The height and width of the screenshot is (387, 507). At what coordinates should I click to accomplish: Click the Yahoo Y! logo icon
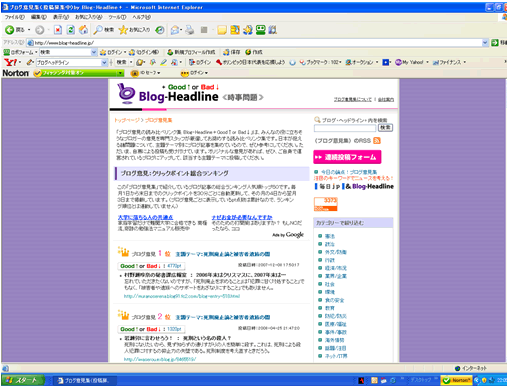pos(10,62)
